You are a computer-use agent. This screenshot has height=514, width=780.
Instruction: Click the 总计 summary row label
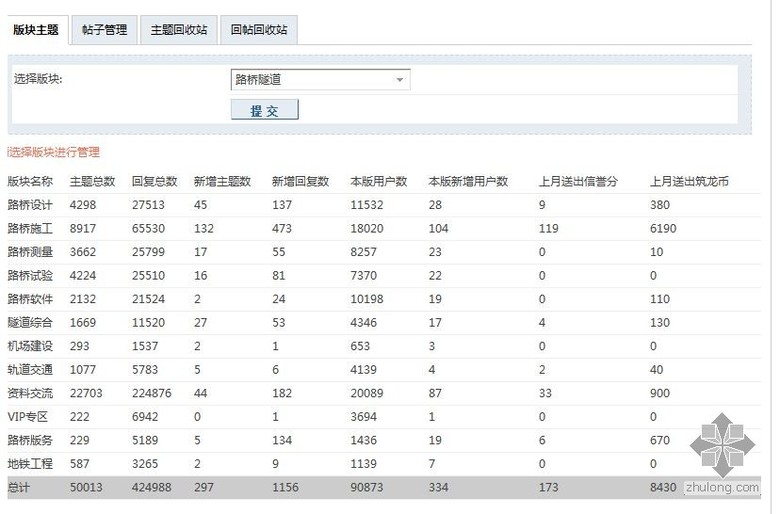20,488
